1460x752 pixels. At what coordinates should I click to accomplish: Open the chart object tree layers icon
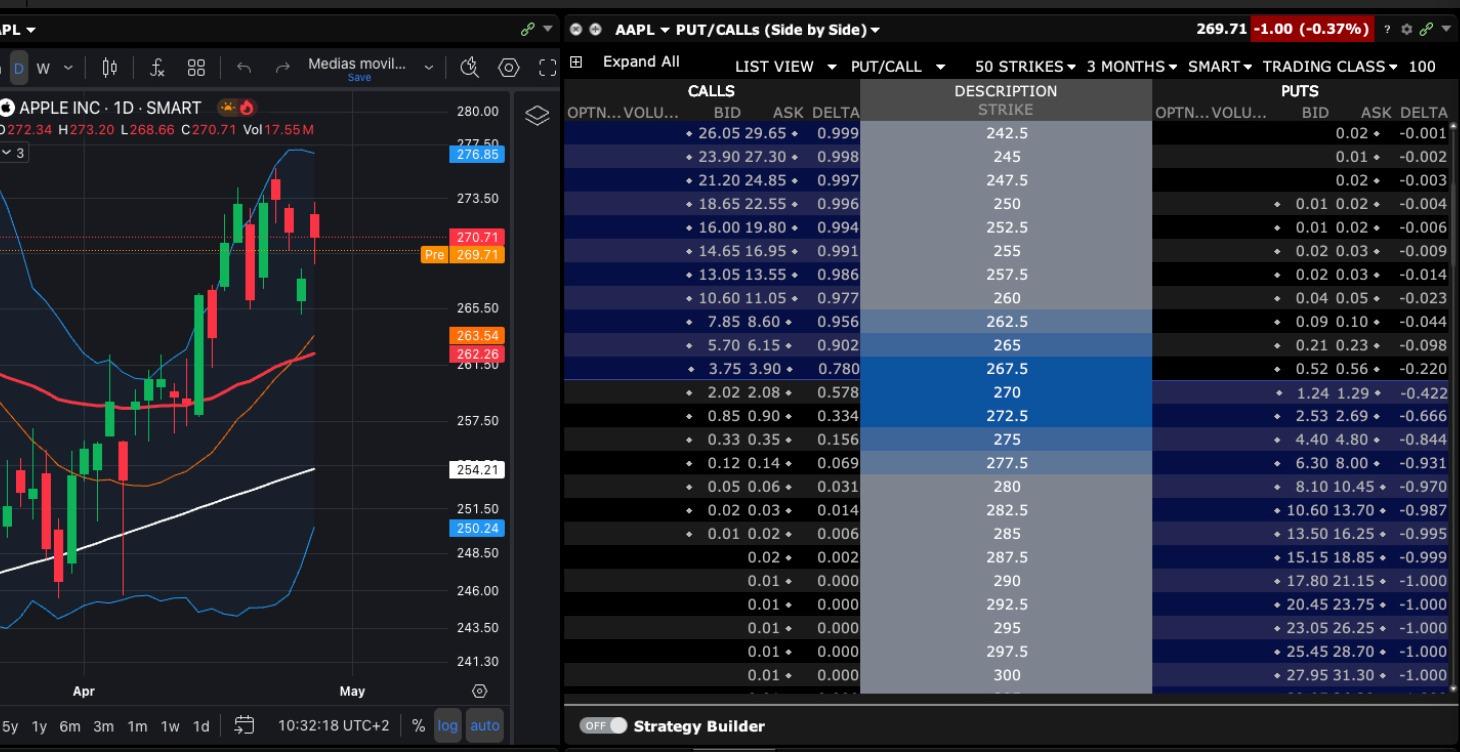click(537, 116)
